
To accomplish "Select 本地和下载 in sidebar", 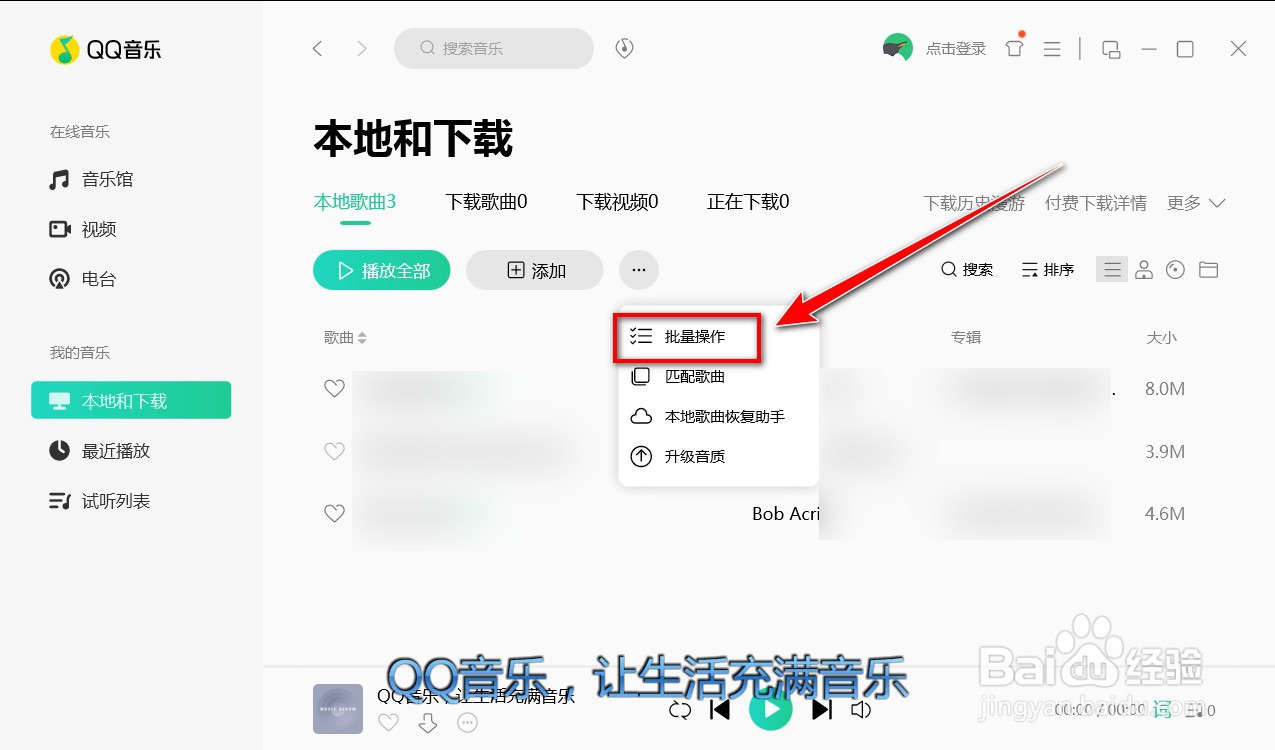I will 131,400.
